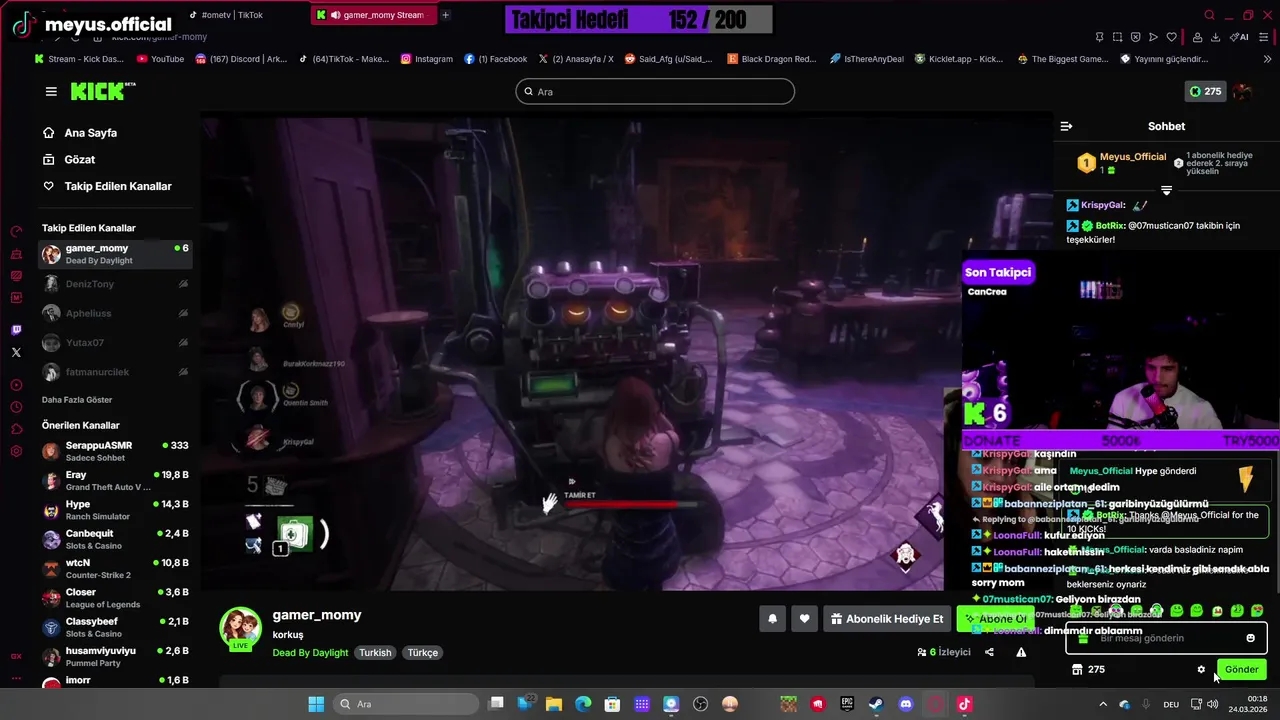Share the stream via share icon
The width and height of the screenshot is (1280, 720).
(989, 652)
